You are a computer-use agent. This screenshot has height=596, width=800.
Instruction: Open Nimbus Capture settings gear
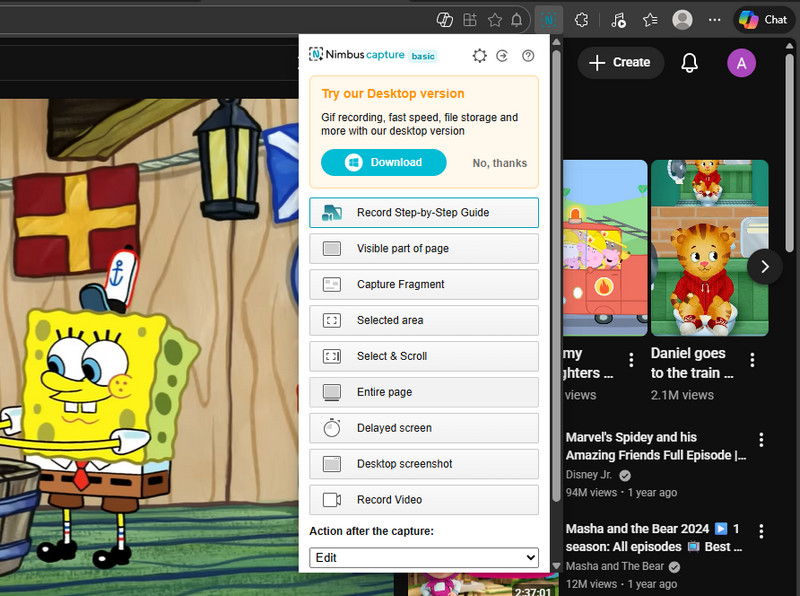[x=479, y=56]
